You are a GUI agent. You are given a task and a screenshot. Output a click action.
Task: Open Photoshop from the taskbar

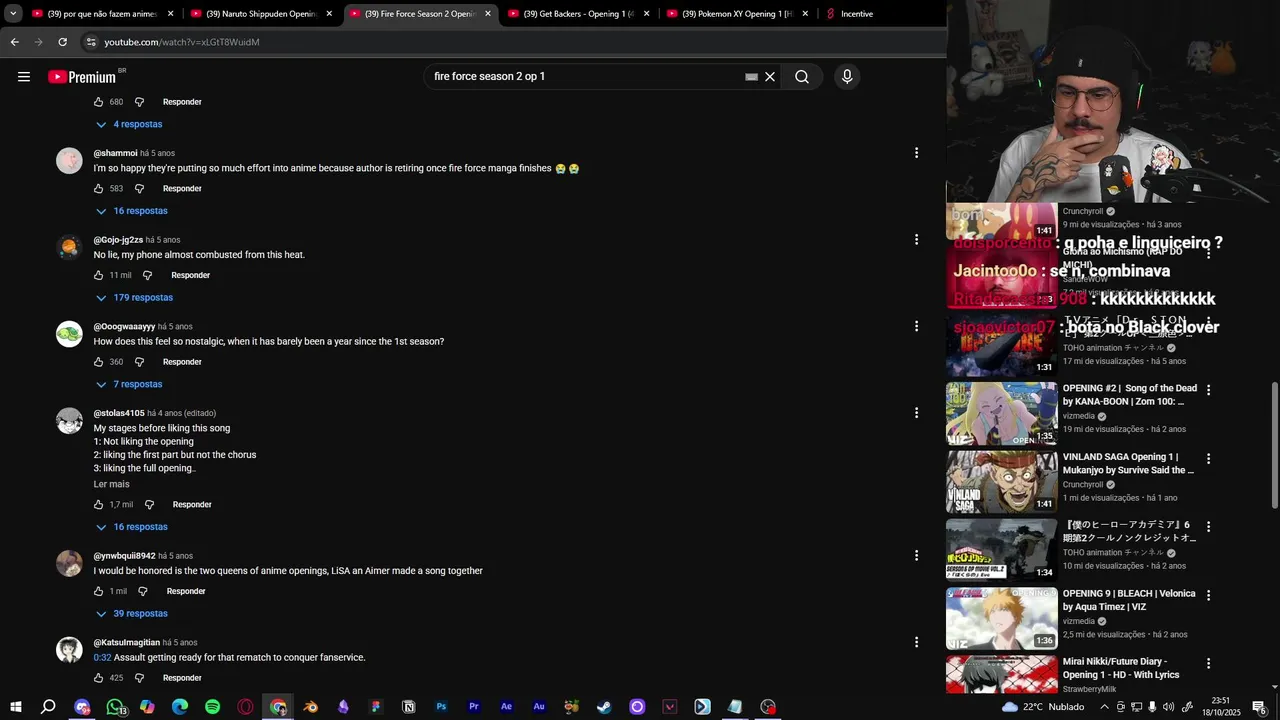click(441, 707)
